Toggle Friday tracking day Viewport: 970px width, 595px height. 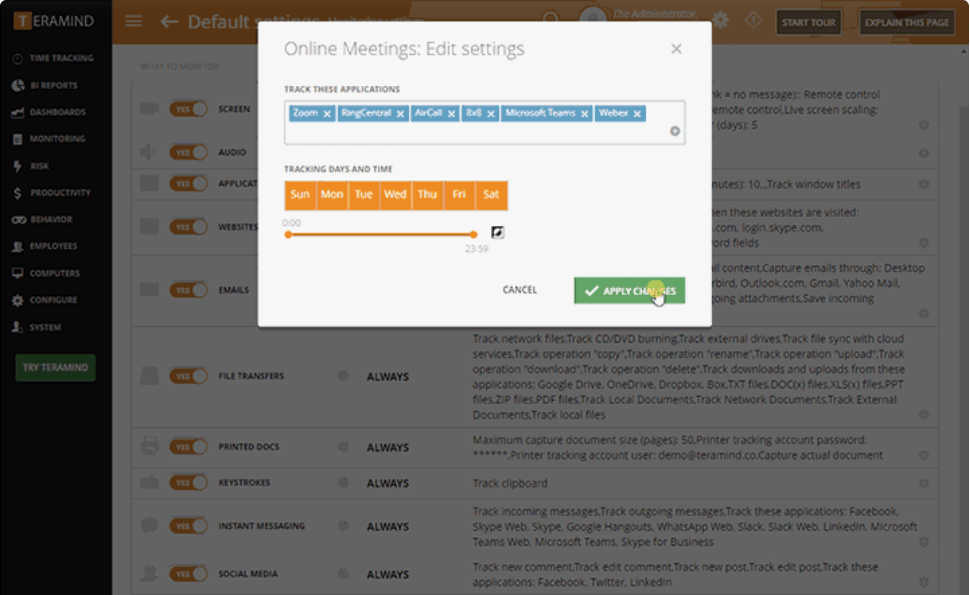tap(459, 195)
